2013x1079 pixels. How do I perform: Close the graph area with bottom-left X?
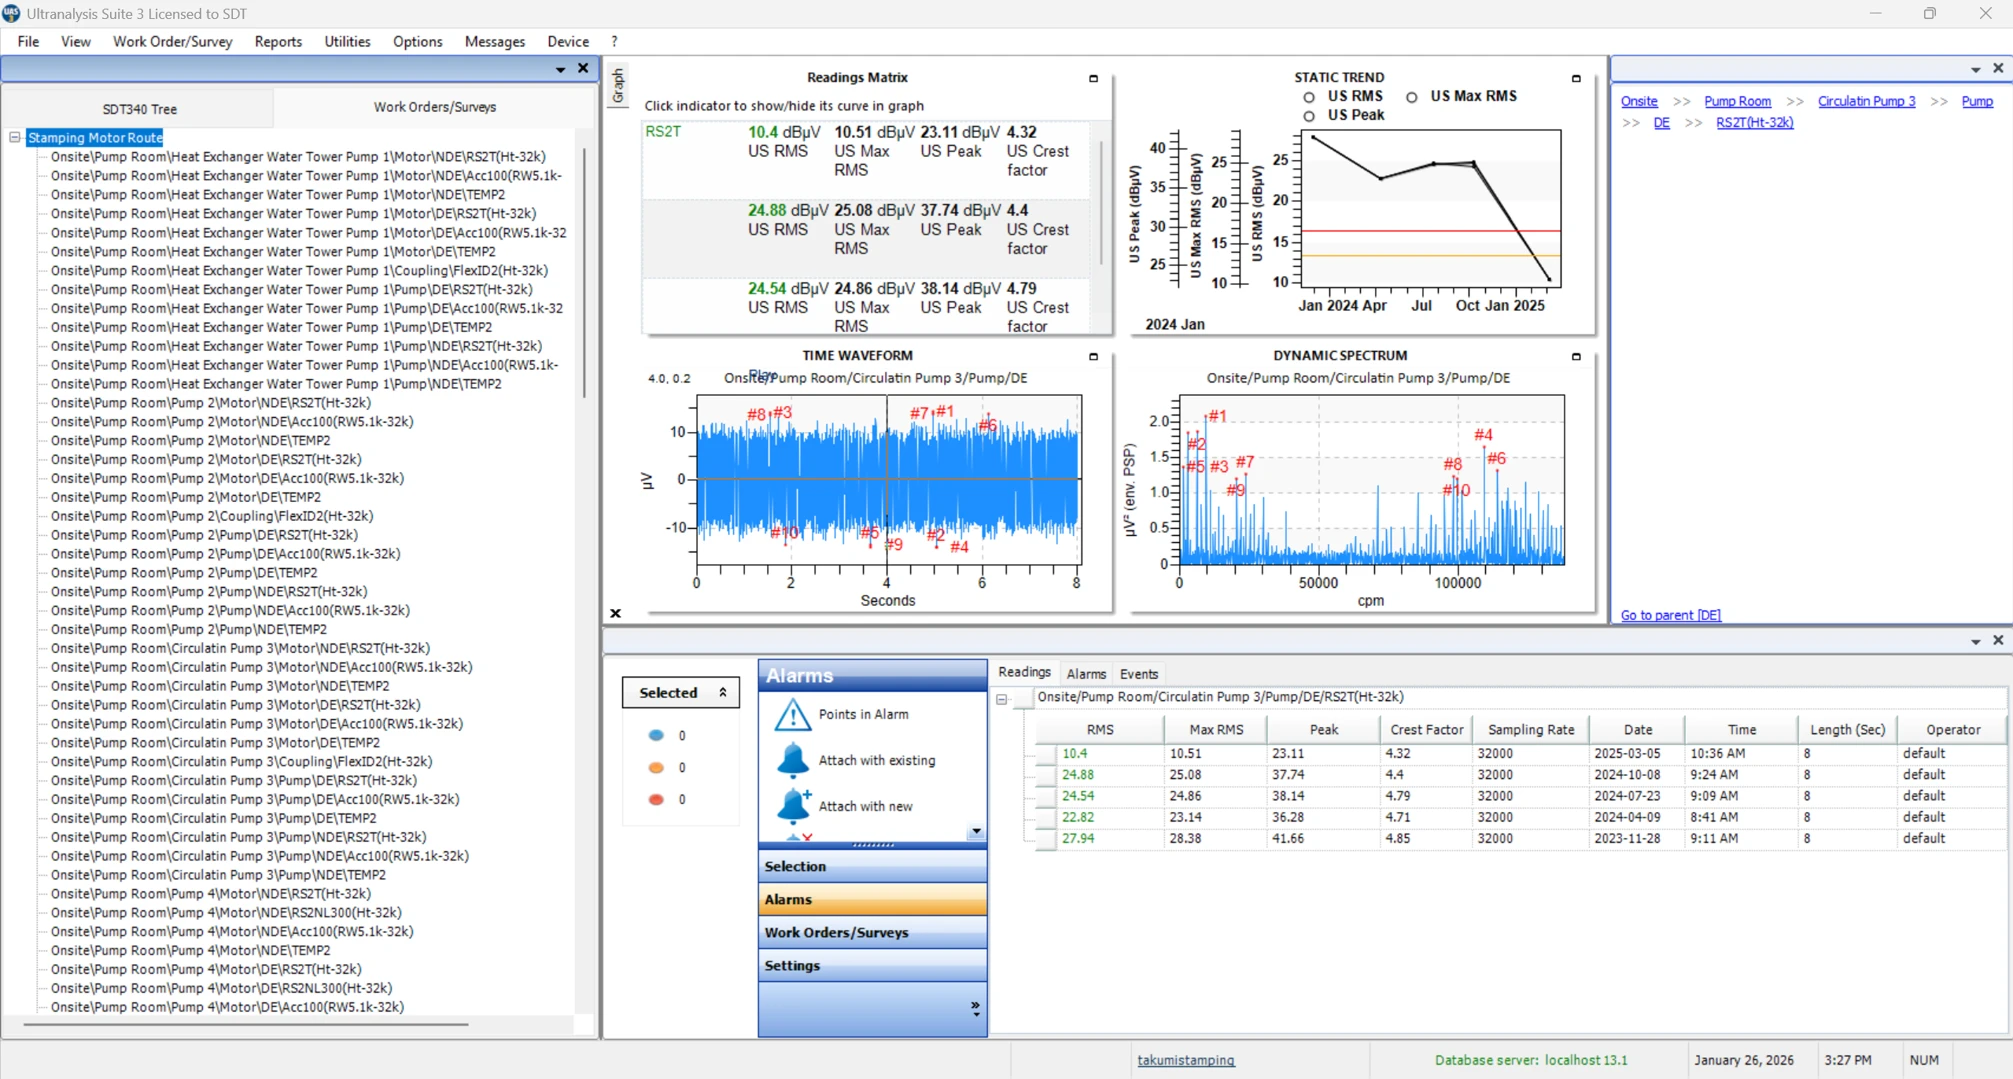tap(616, 613)
